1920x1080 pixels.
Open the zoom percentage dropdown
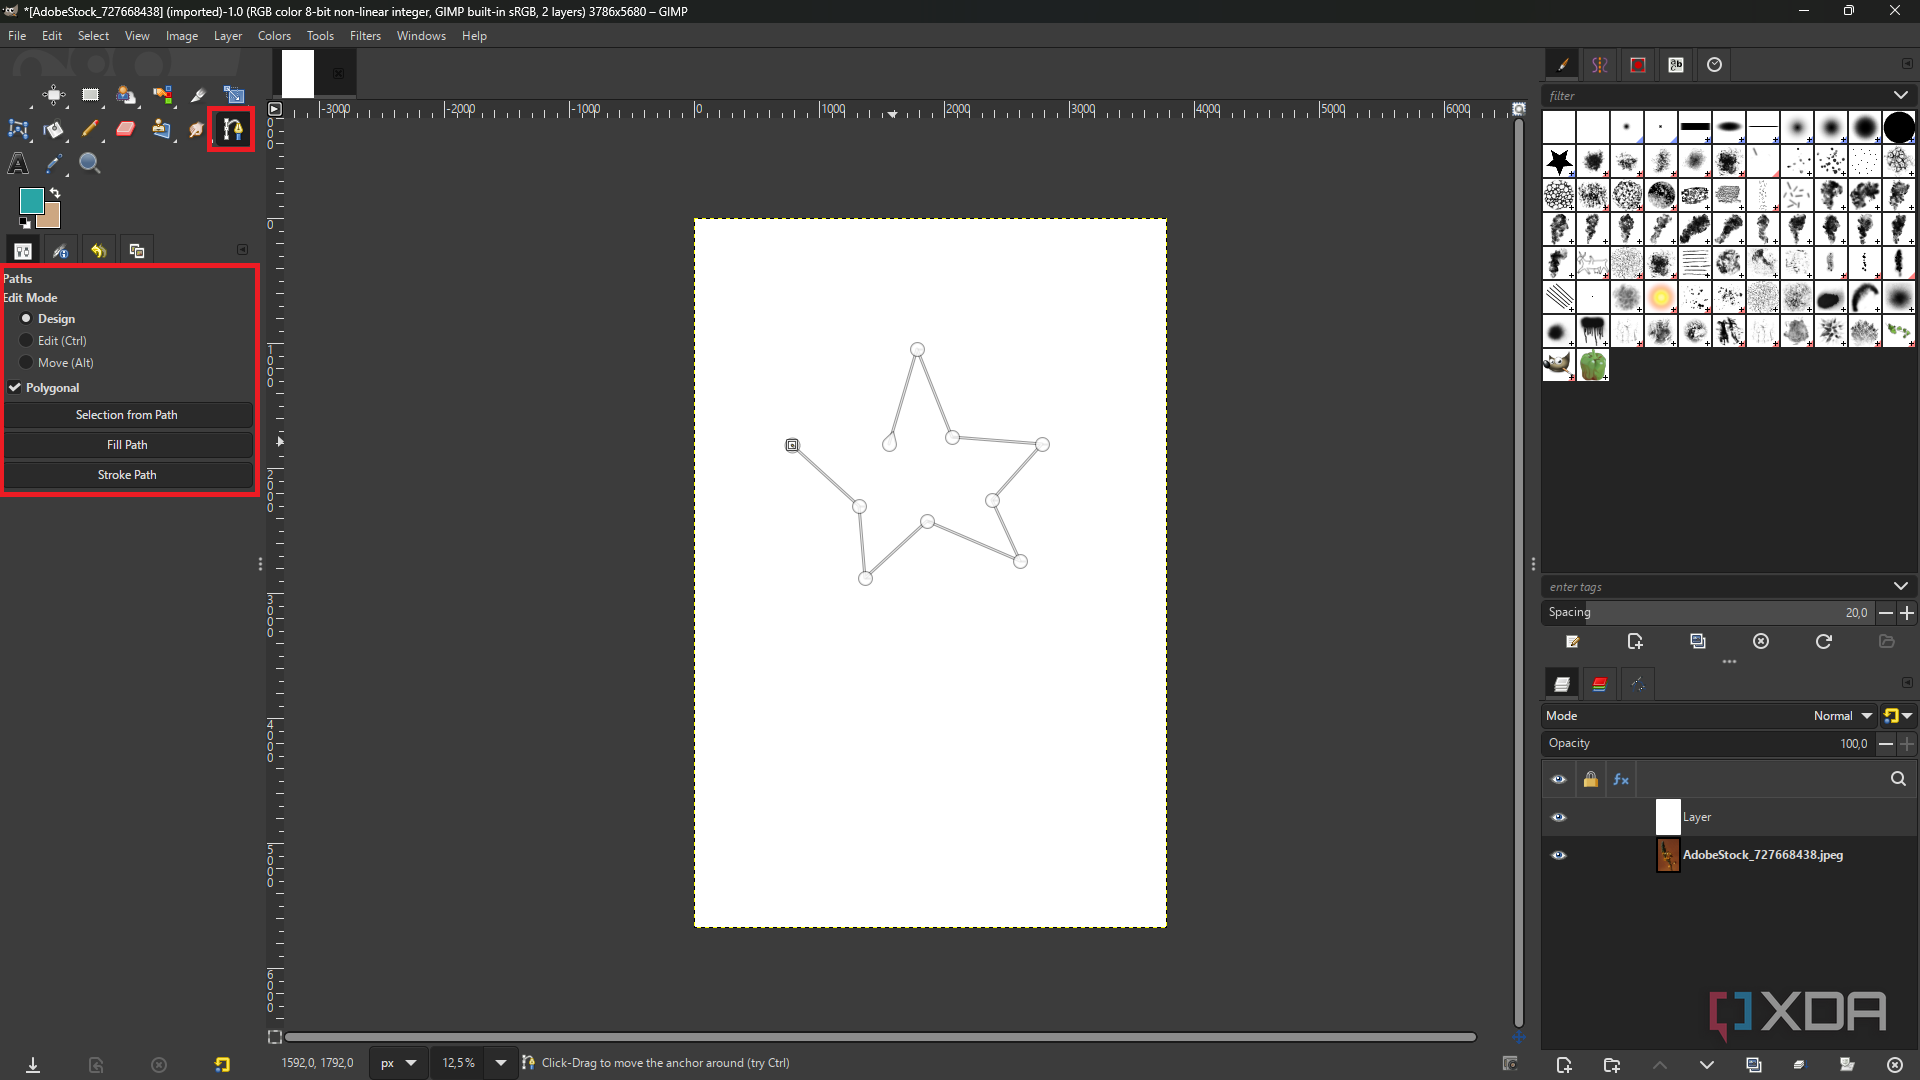(x=501, y=1063)
